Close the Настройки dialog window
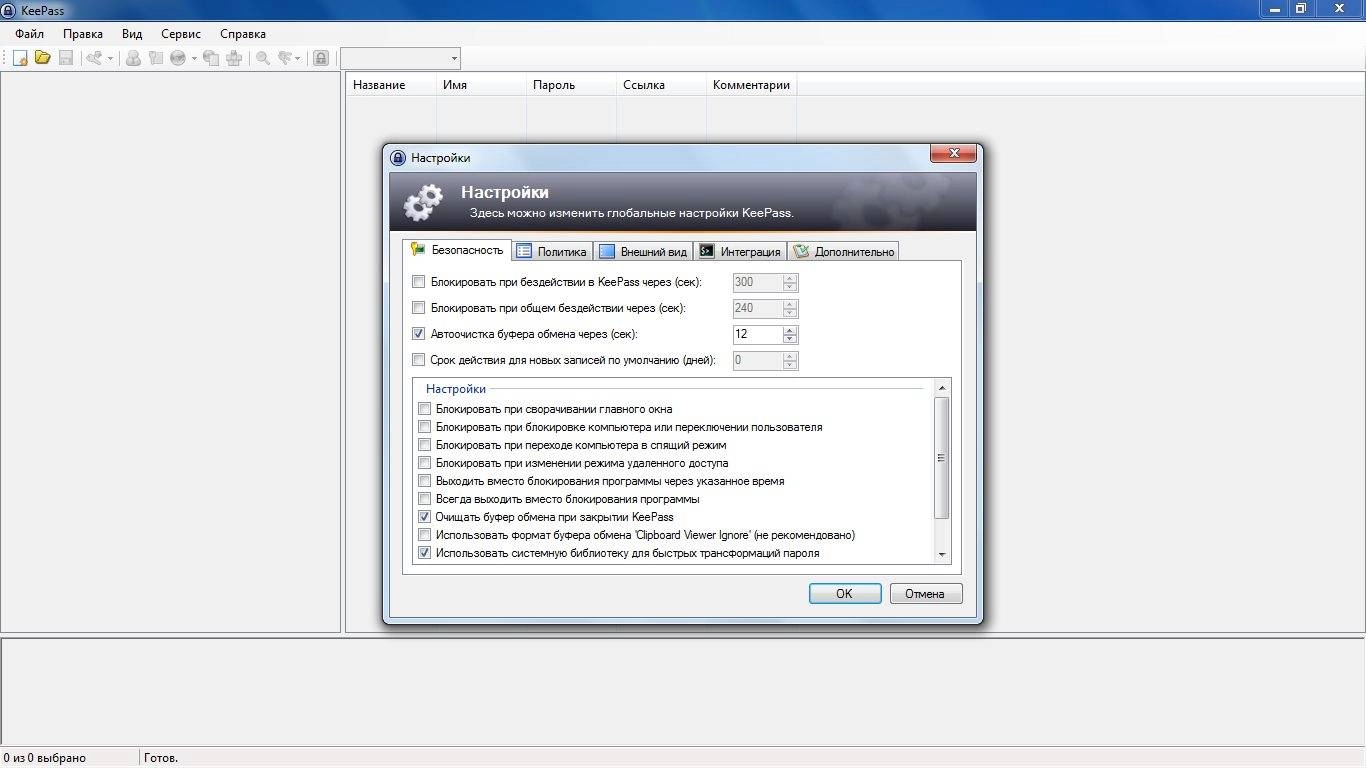The height and width of the screenshot is (768, 1366). coord(953,153)
